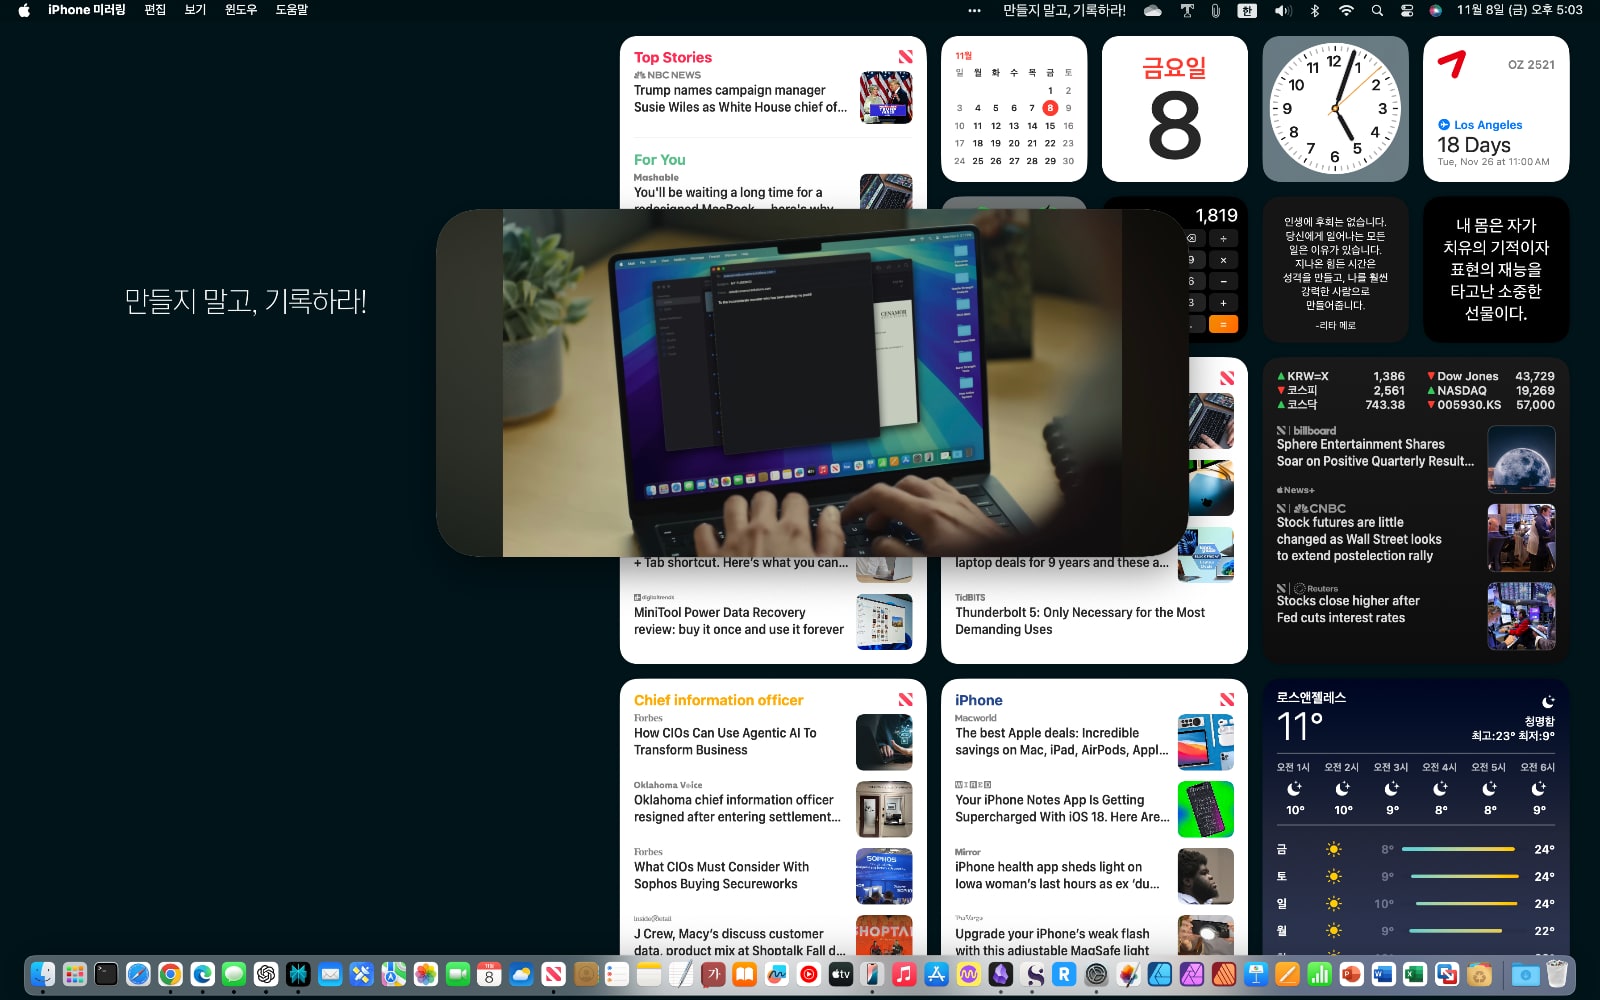Image resolution: width=1600 pixels, height=1000 pixels.
Task: Switch Korean input source menu
Action: pos(1247,10)
